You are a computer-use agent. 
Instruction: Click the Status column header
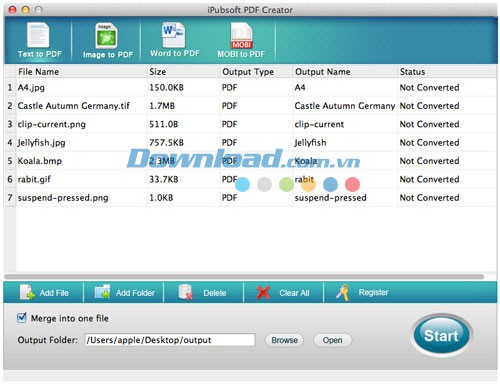click(x=447, y=72)
